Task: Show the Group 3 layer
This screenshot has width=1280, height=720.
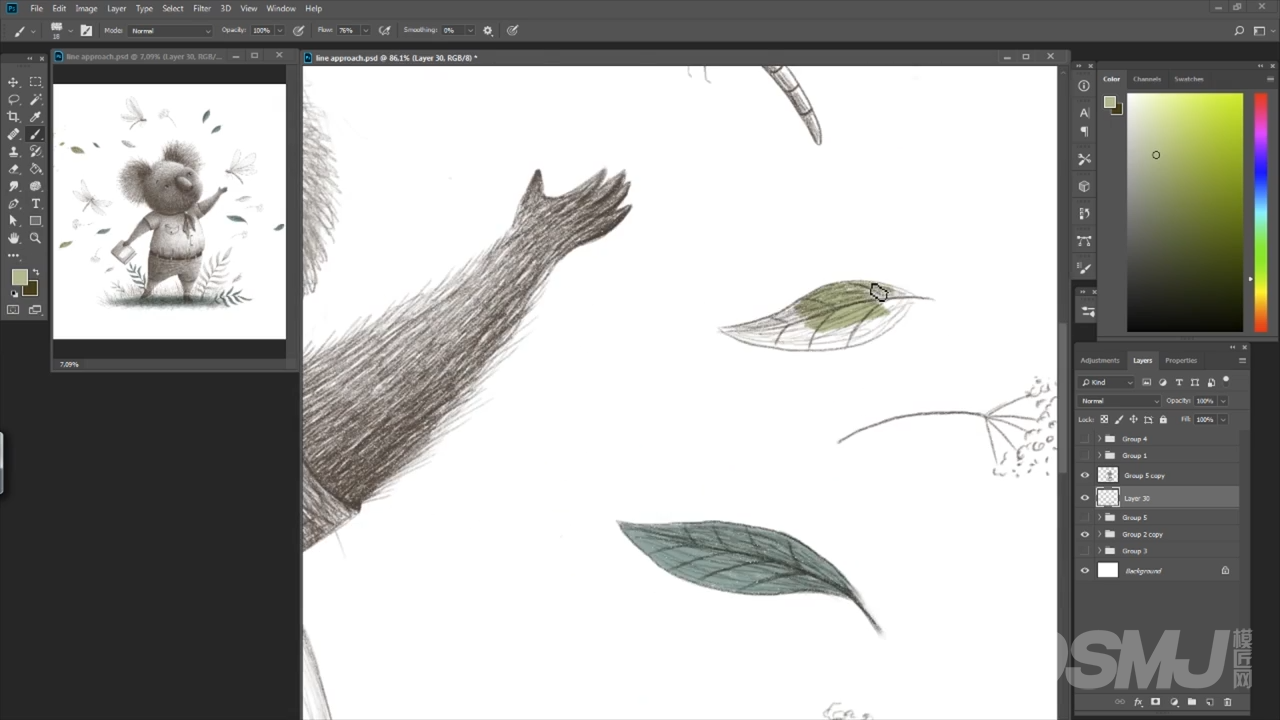Action: pos(1085,551)
